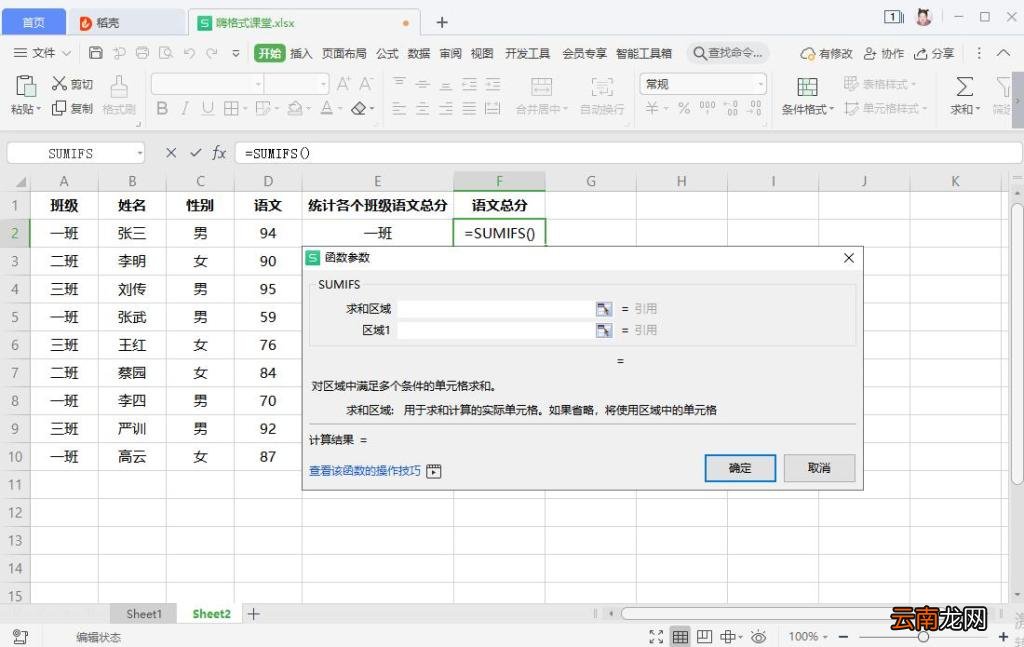
Task: Toggle Underline formatting
Action: [x=208, y=108]
